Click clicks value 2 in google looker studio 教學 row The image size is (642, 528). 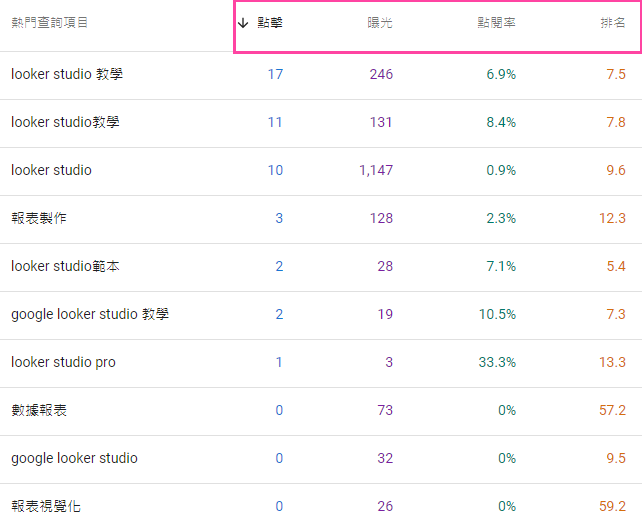point(279,314)
